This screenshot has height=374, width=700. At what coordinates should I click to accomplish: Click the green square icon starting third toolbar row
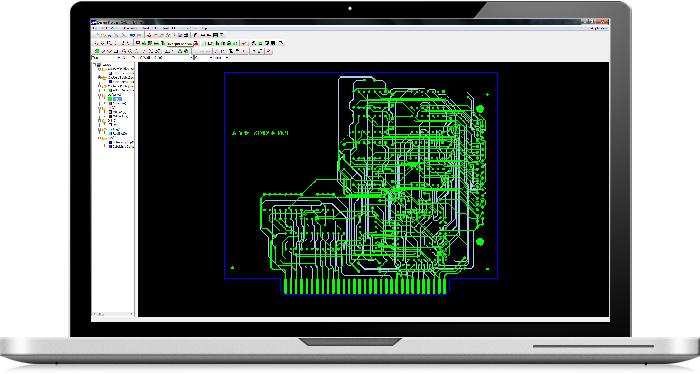click(97, 51)
